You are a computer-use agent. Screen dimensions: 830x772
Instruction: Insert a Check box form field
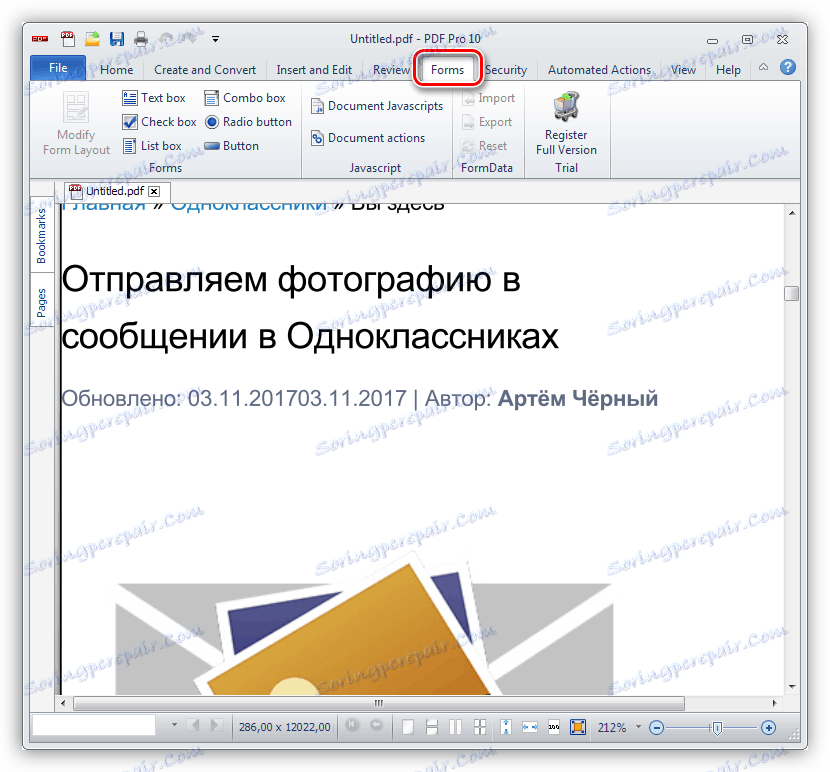[x=159, y=122]
